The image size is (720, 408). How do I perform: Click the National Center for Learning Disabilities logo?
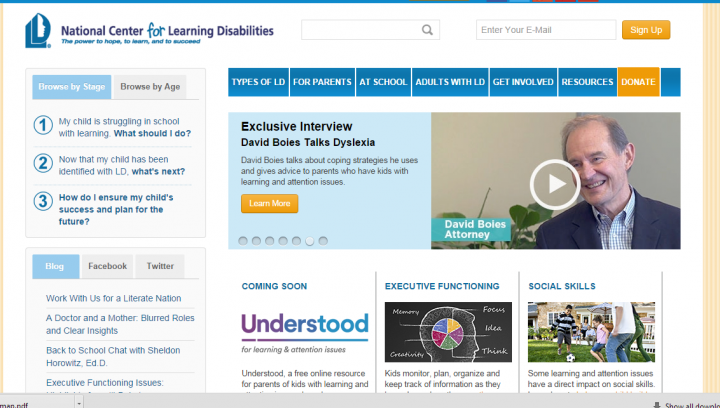click(x=149, y=31)
